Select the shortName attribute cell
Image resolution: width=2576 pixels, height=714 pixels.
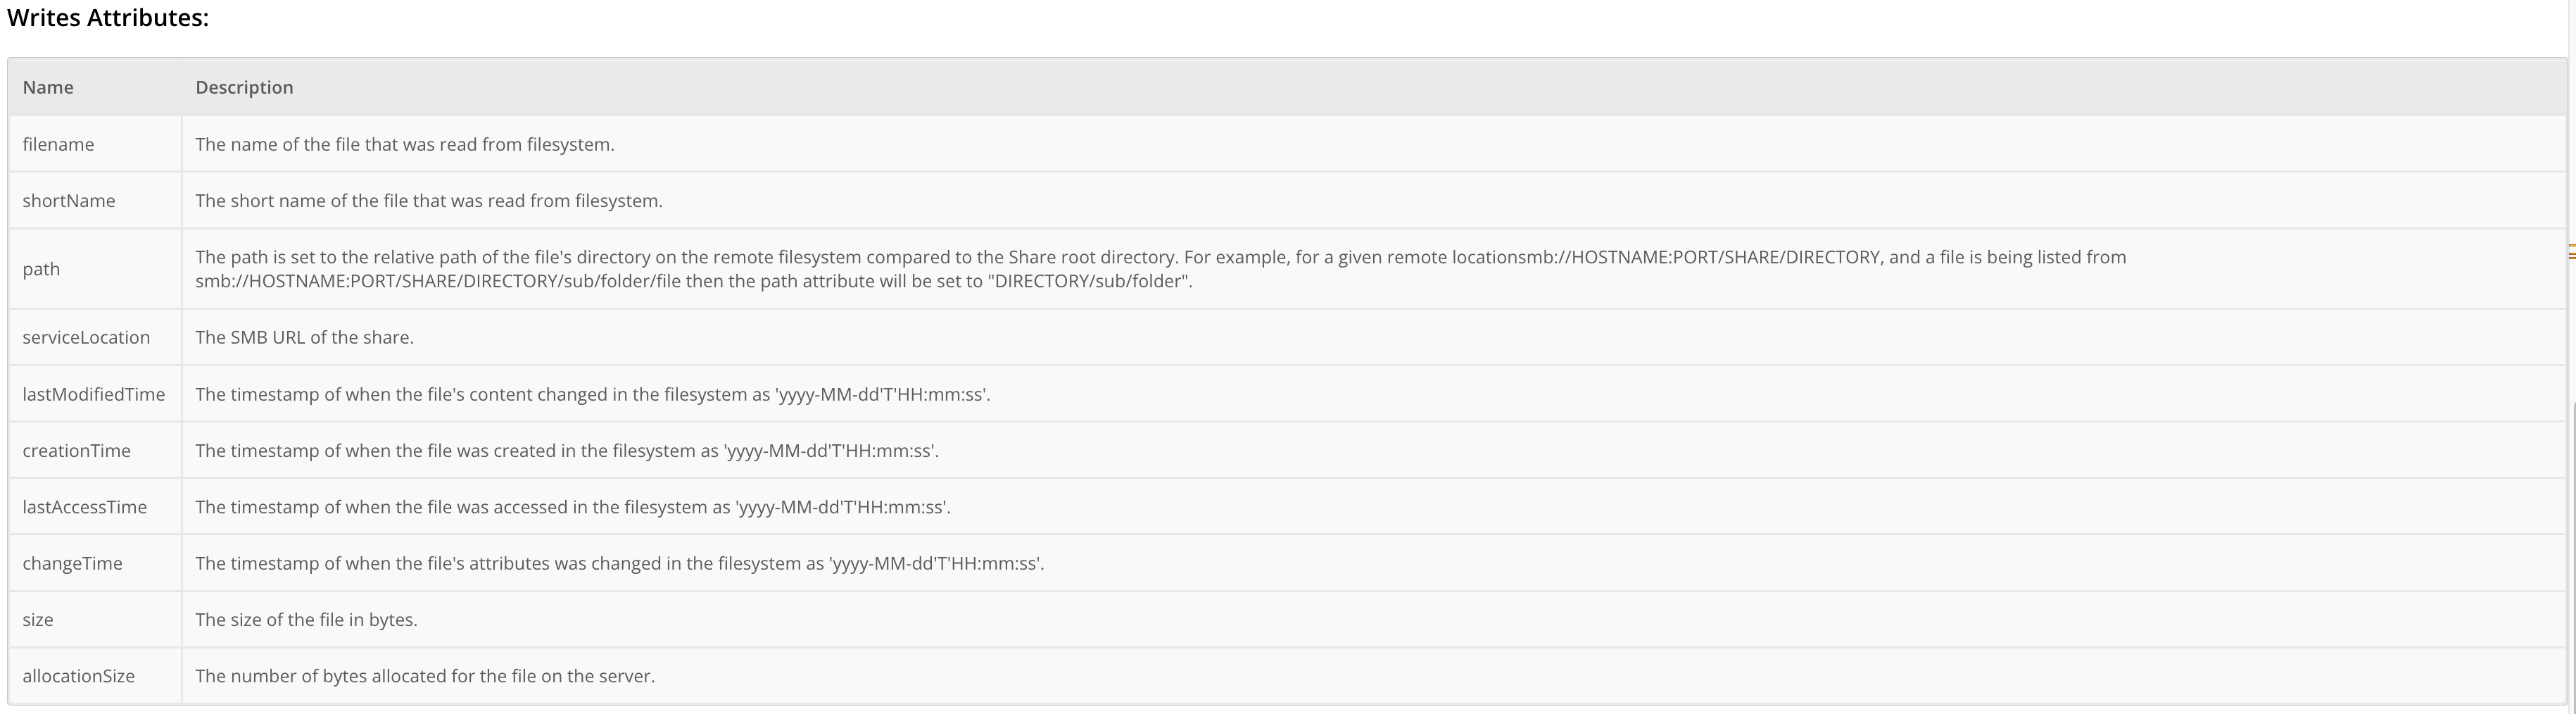[68, 201]
